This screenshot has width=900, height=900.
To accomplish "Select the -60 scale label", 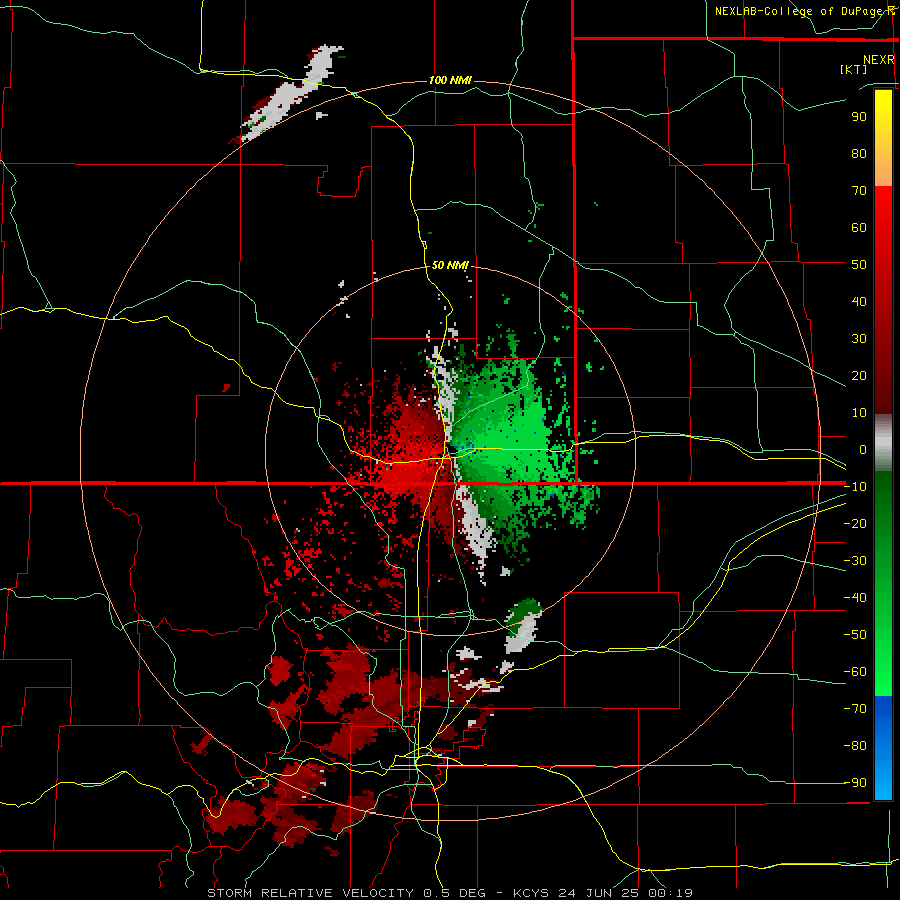I will 855,672.
